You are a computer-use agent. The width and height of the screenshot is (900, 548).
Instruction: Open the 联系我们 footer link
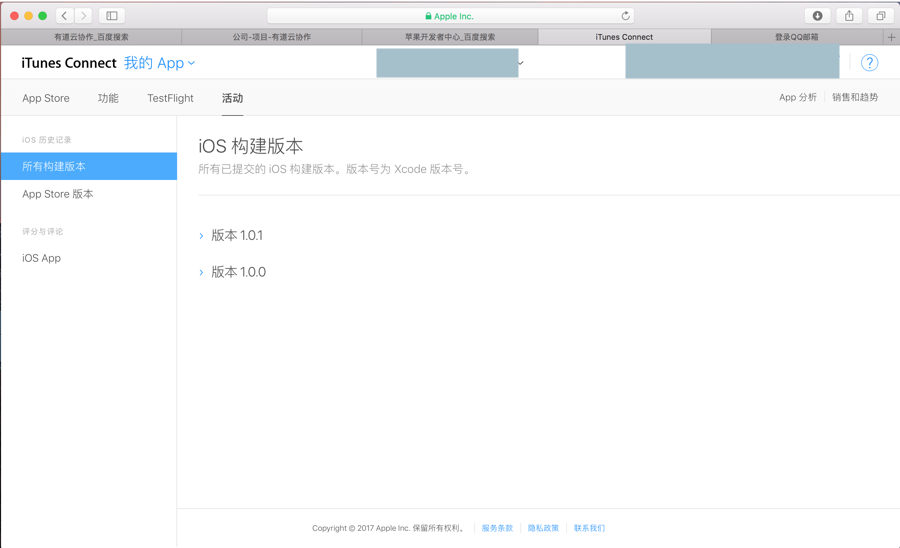click(x=589, y=528)
